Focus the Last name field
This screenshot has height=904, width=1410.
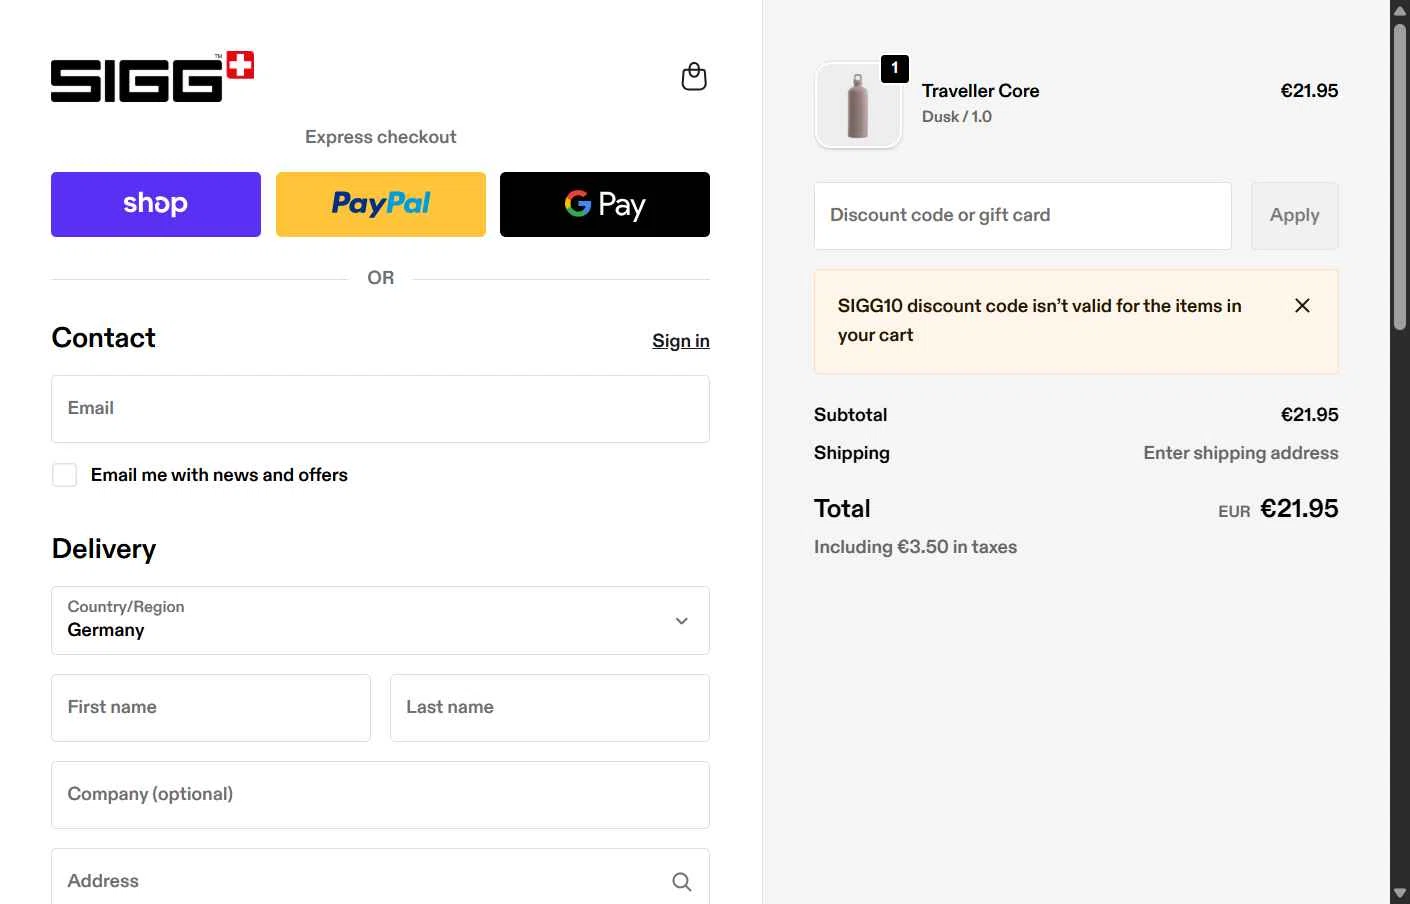[x=550, y=708]
